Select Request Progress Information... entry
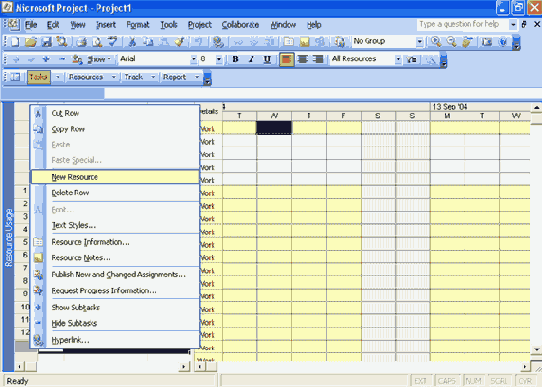Image resolution: width=542 pixels, height=387 pixels. (115, 291)
